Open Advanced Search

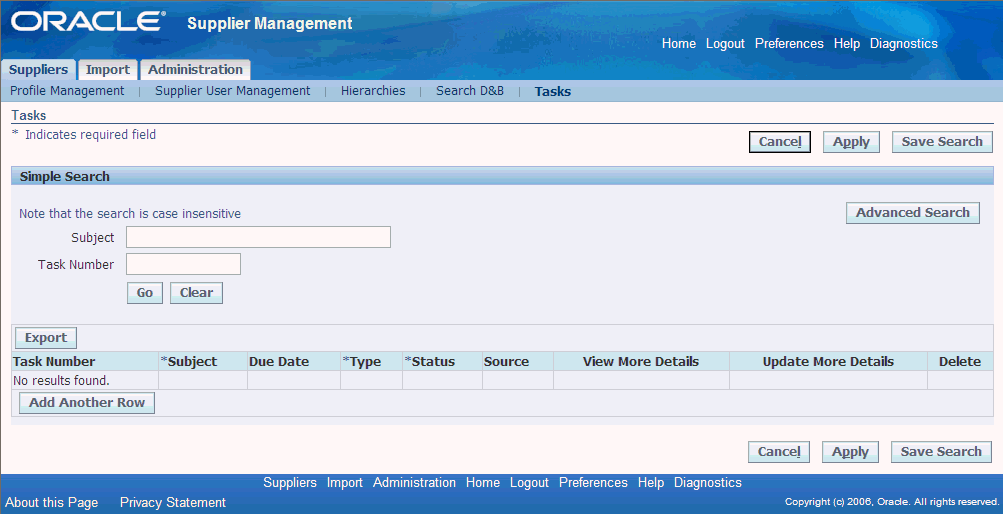913,213
